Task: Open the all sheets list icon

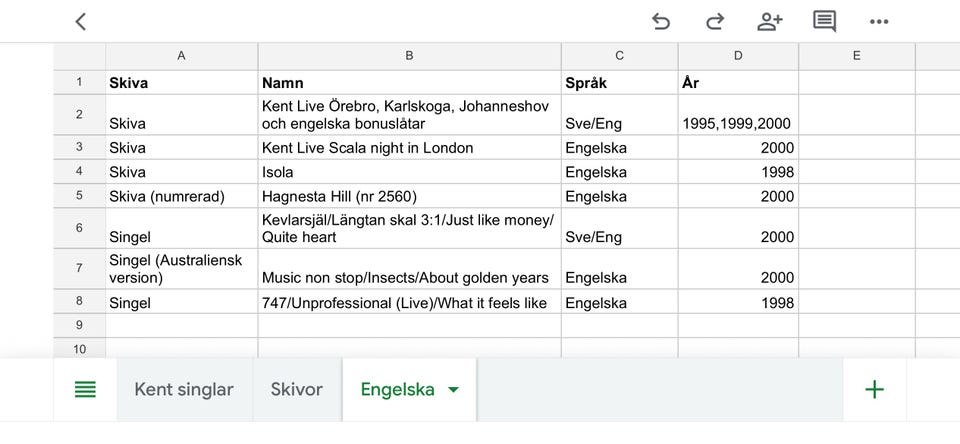Action: tap(86, 390)
